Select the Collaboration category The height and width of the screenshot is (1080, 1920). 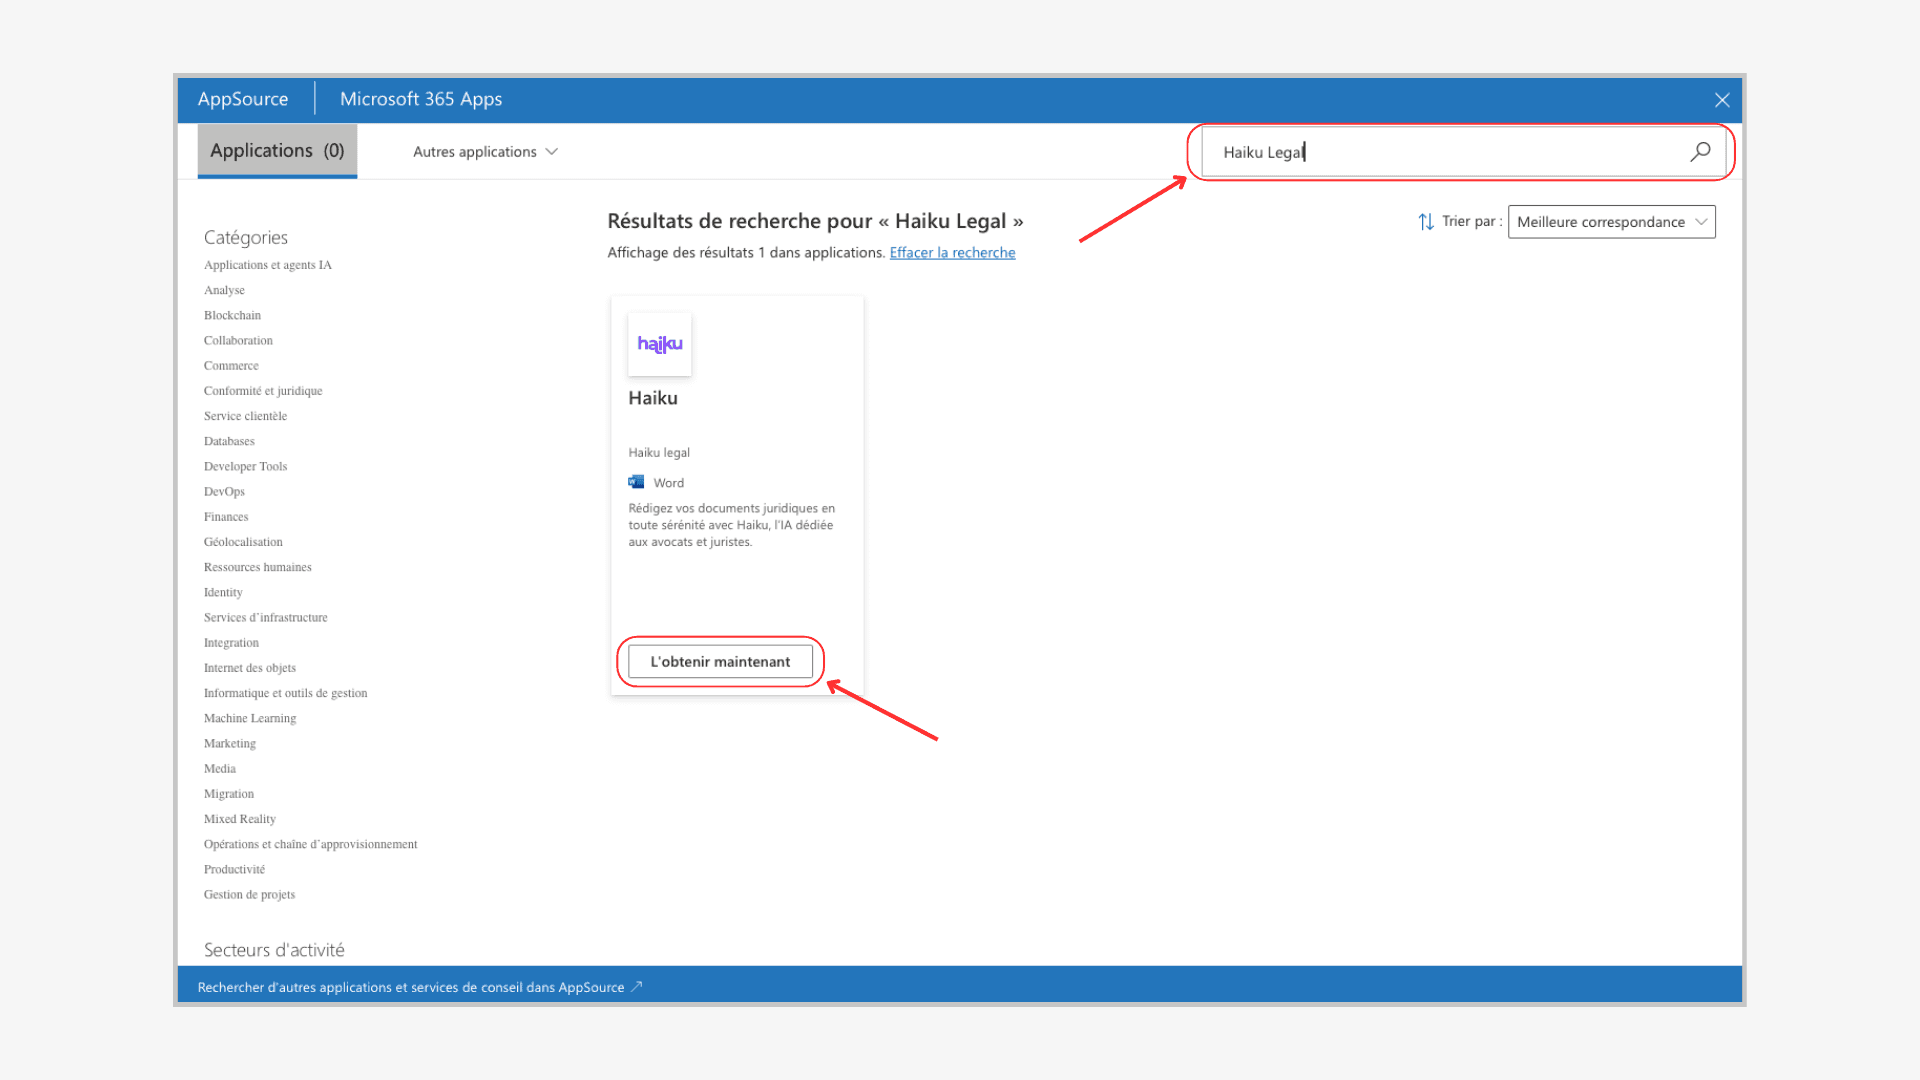238,341
